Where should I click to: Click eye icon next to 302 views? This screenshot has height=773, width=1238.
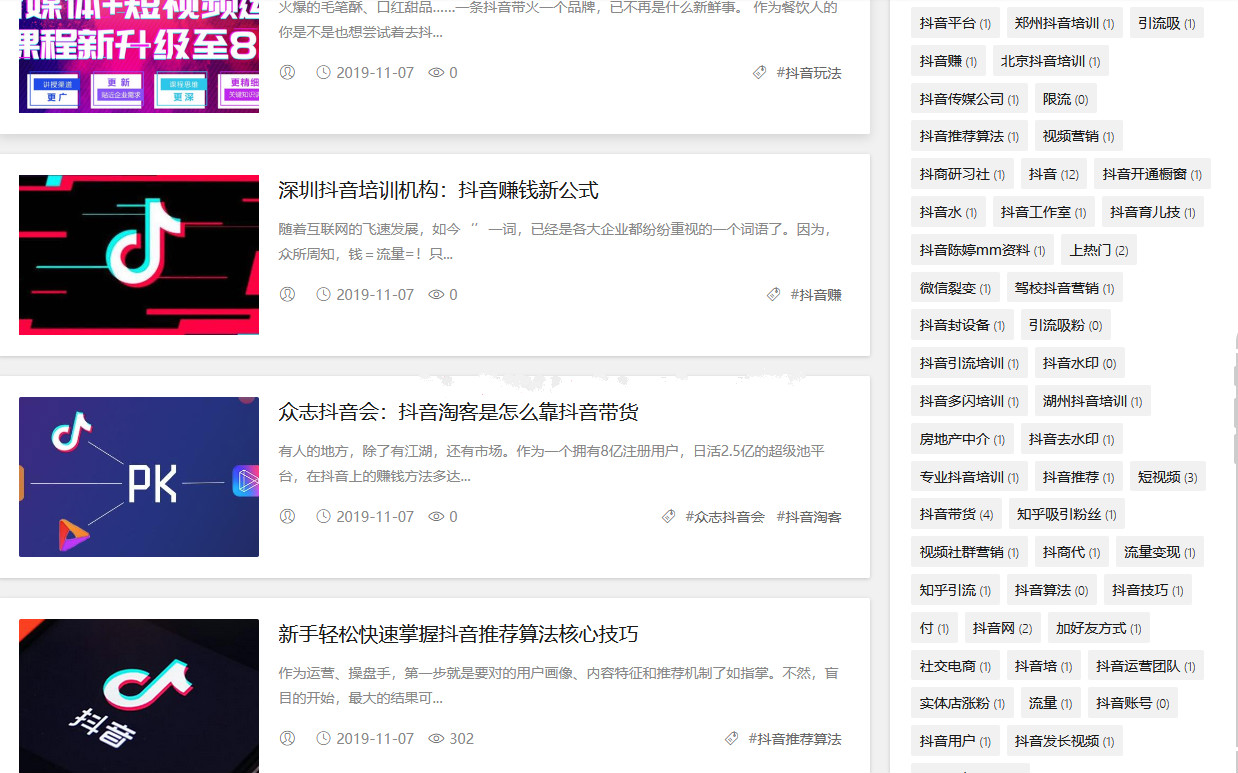coord(436,738)
